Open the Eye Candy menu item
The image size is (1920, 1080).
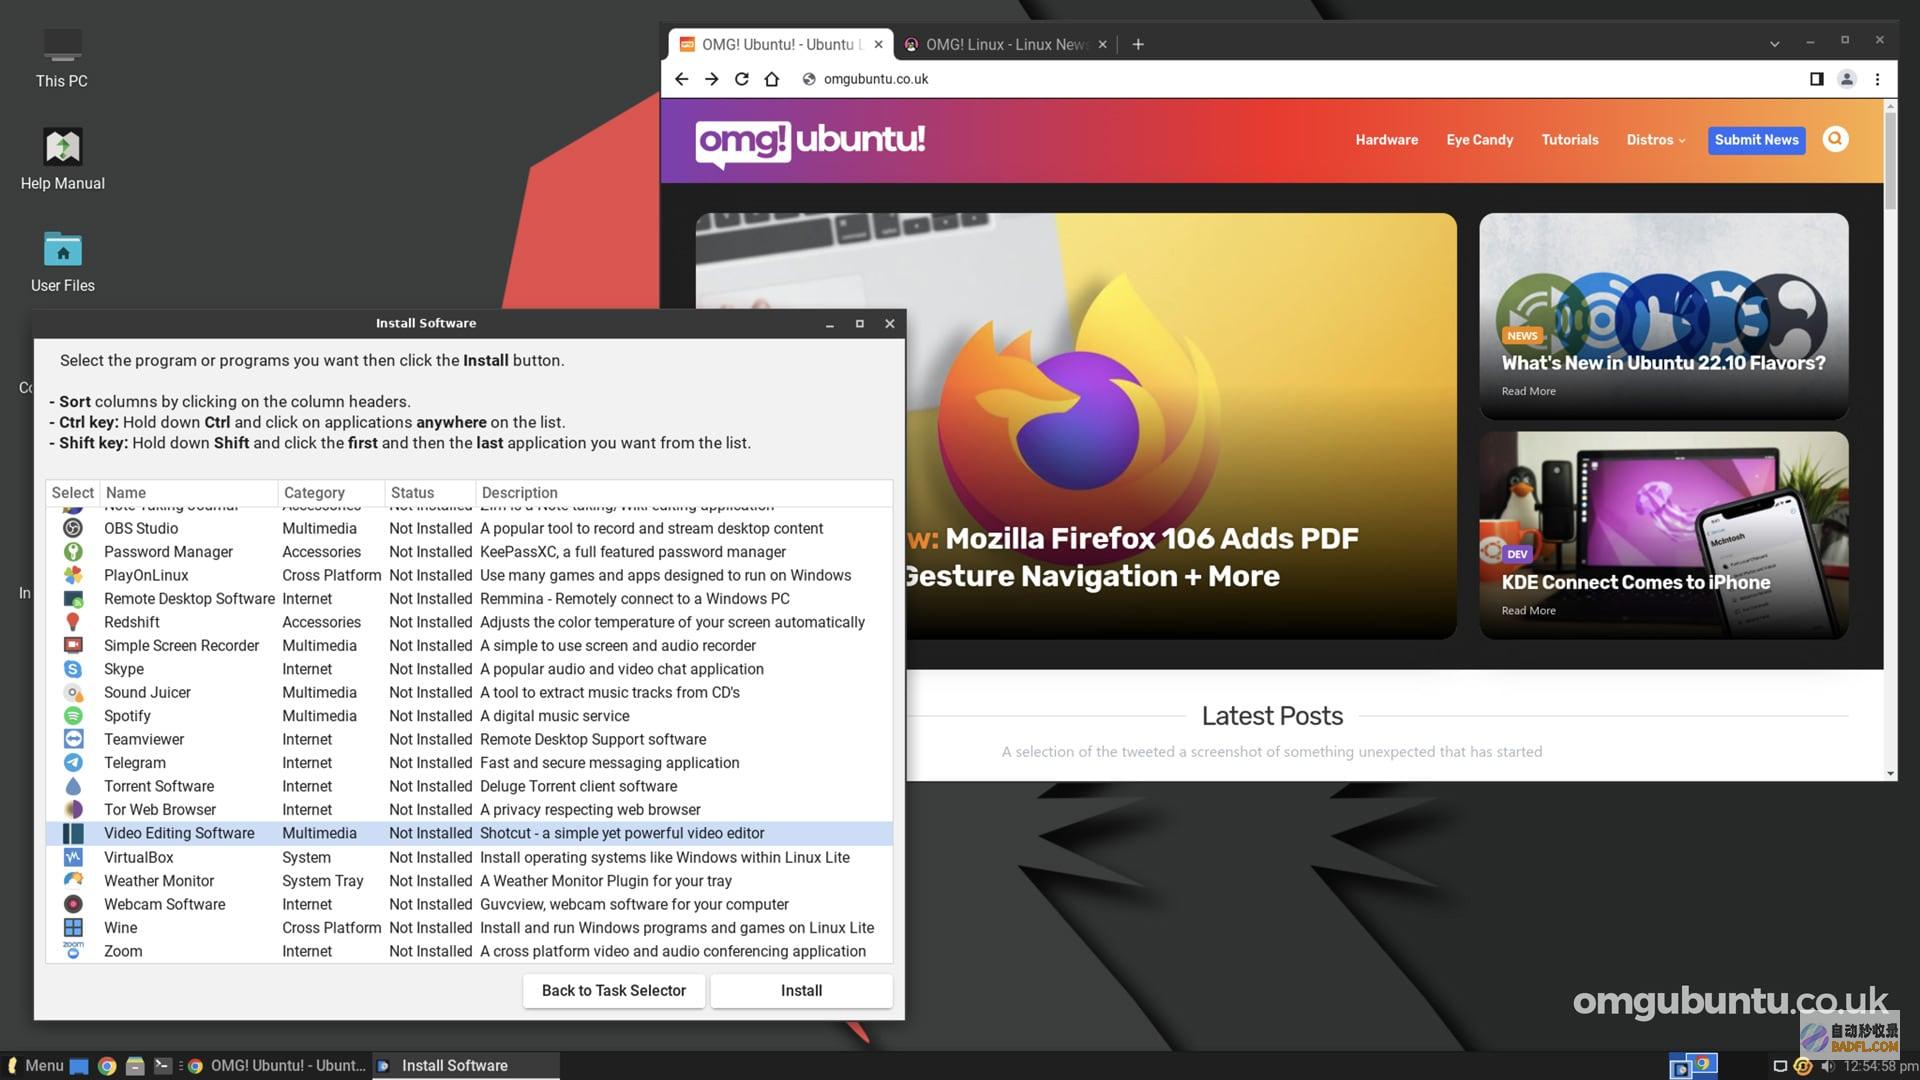pos(1479,140)
